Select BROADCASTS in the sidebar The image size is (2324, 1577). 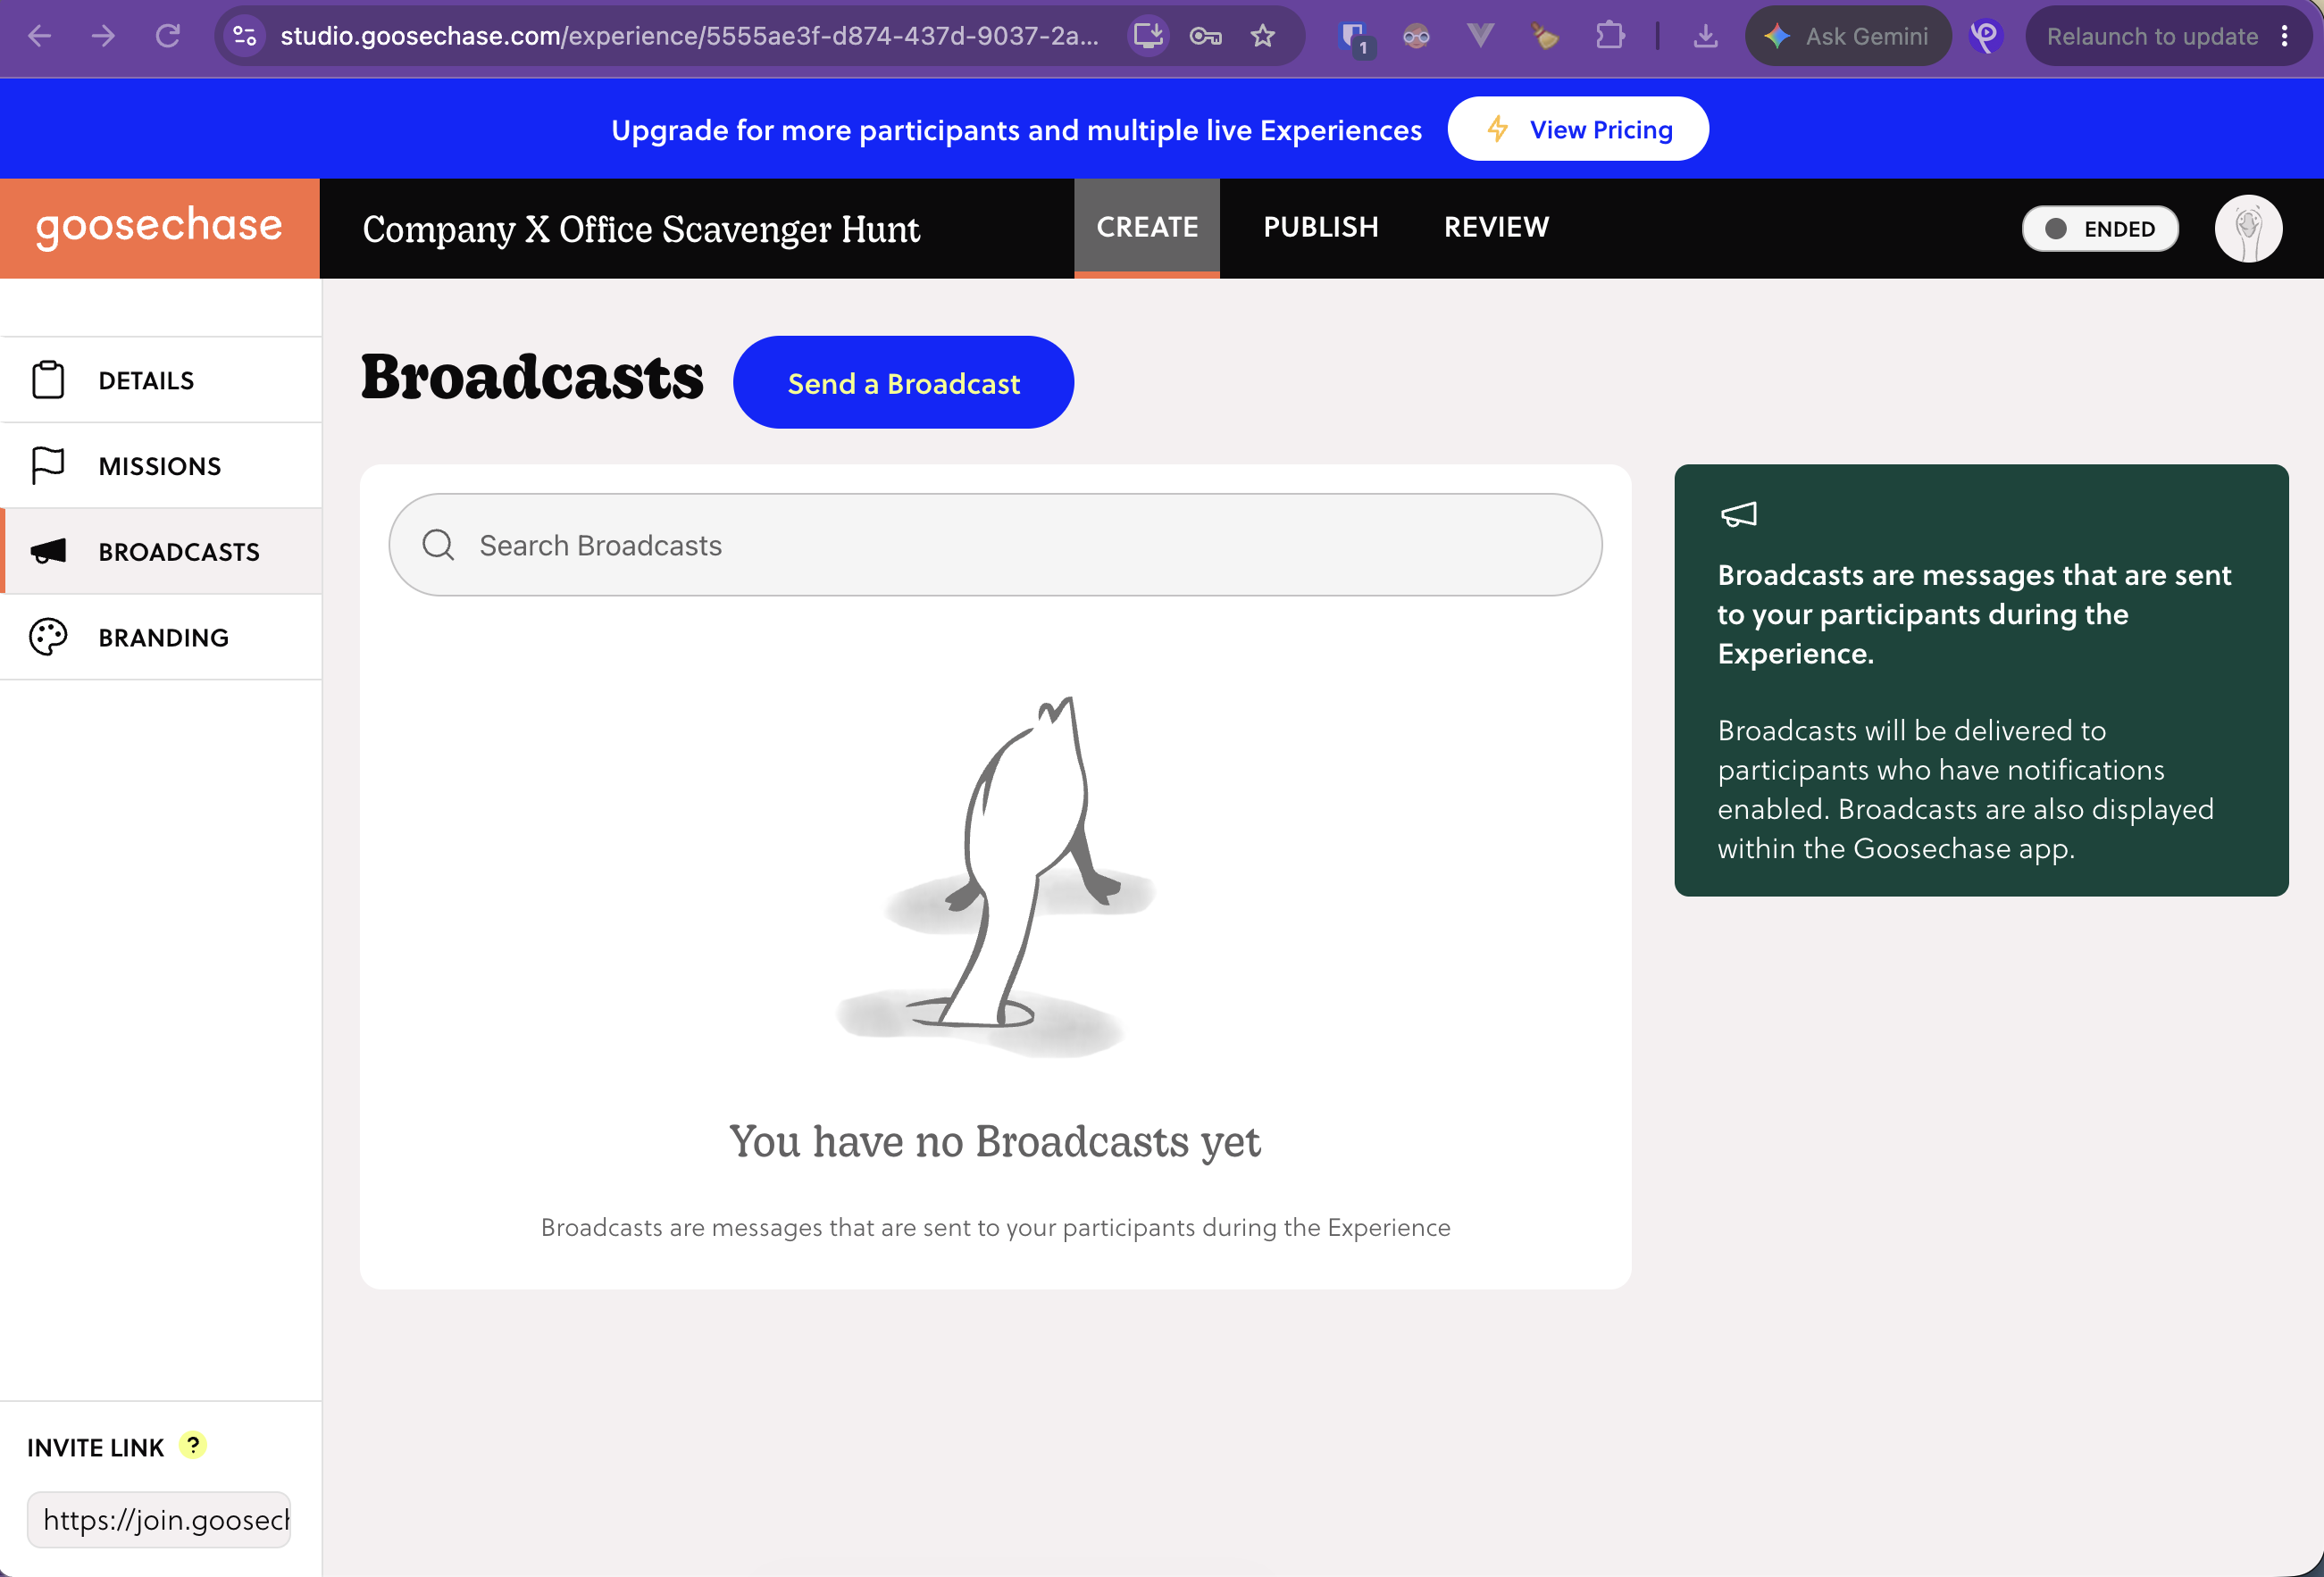tap(161, 551)
